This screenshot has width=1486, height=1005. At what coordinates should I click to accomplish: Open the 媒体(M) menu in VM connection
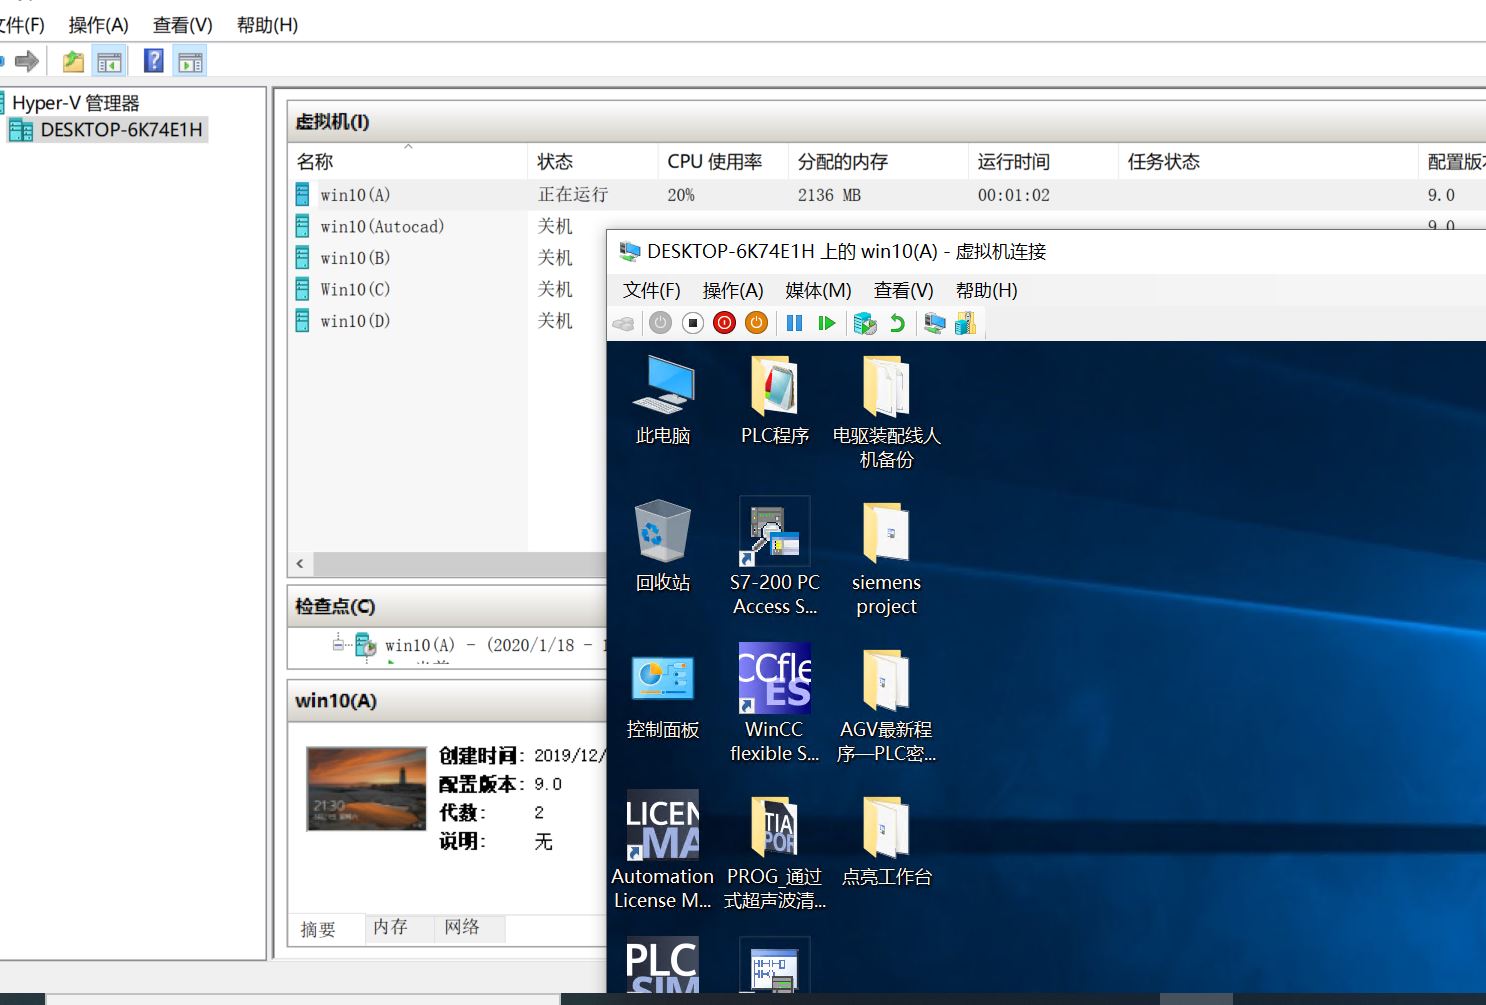pyautogui.click(x=817, y=290)
